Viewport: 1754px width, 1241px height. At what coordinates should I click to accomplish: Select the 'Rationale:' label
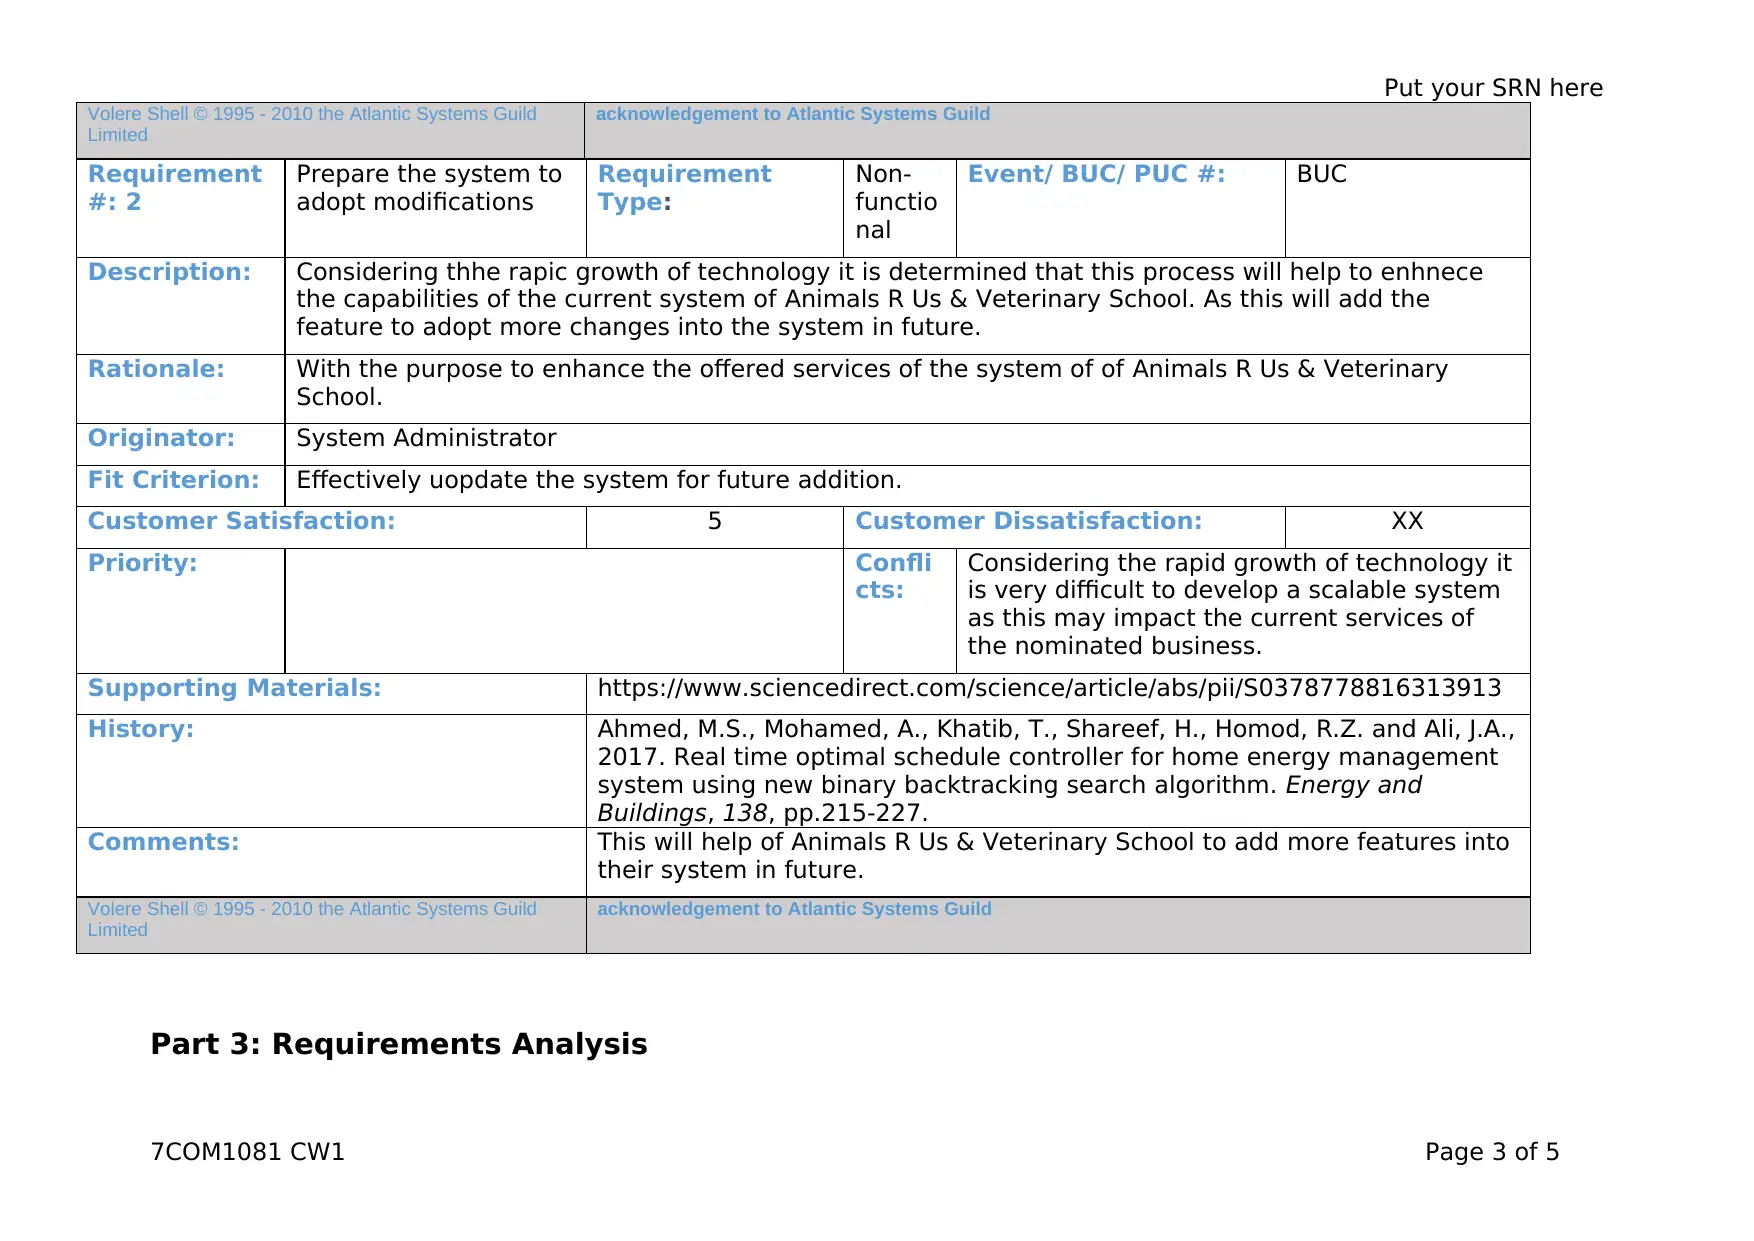tap(156, 369)
